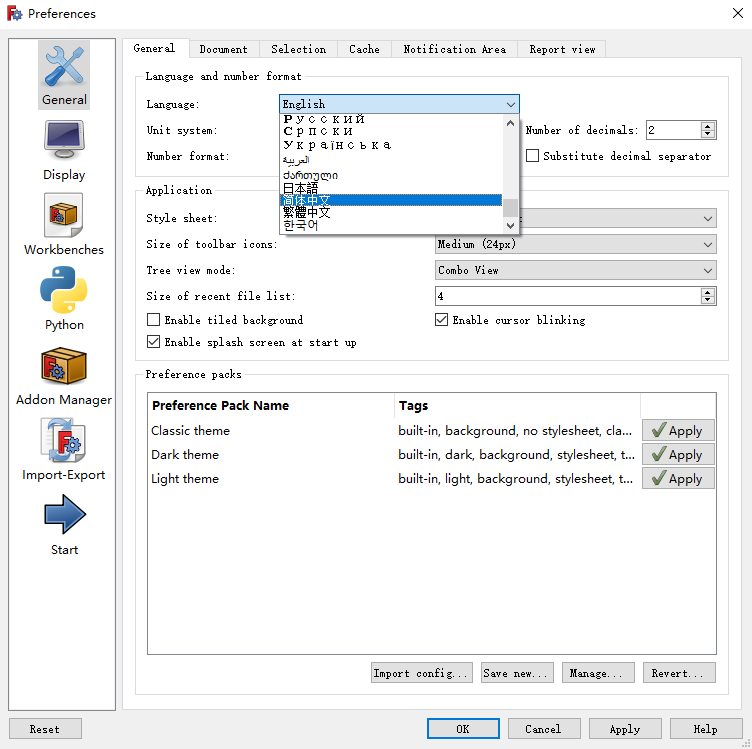Select the General tab

(155, 48)
